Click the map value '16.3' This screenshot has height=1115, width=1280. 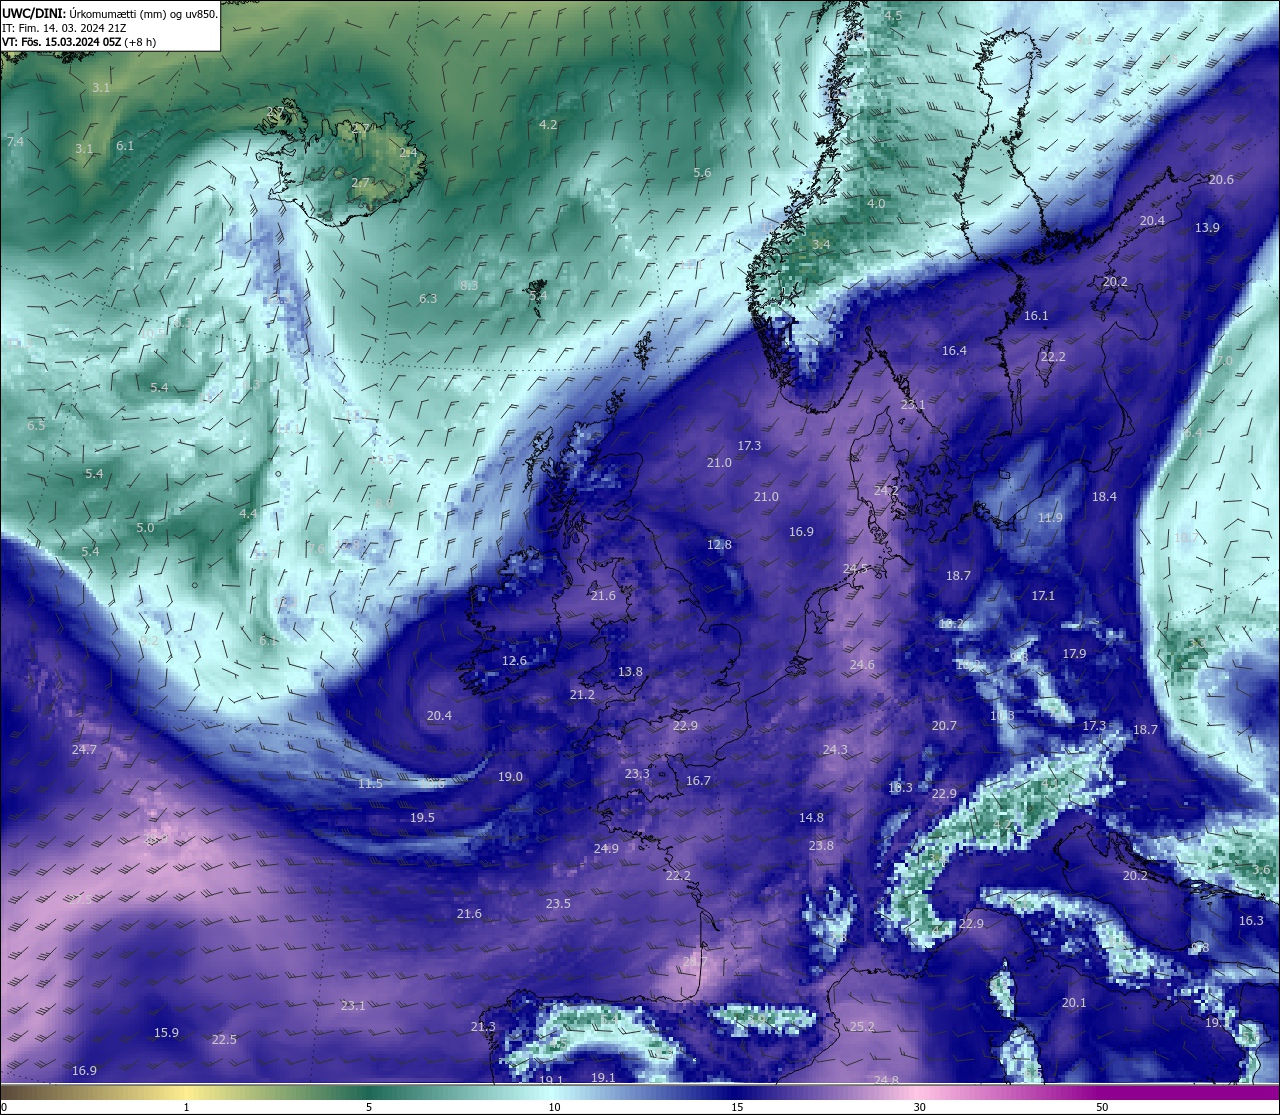(x=1251, y=920)
